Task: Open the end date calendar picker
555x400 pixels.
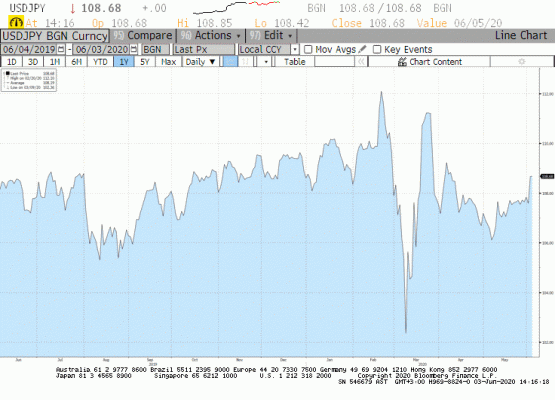Action: (x=134, y=49)
